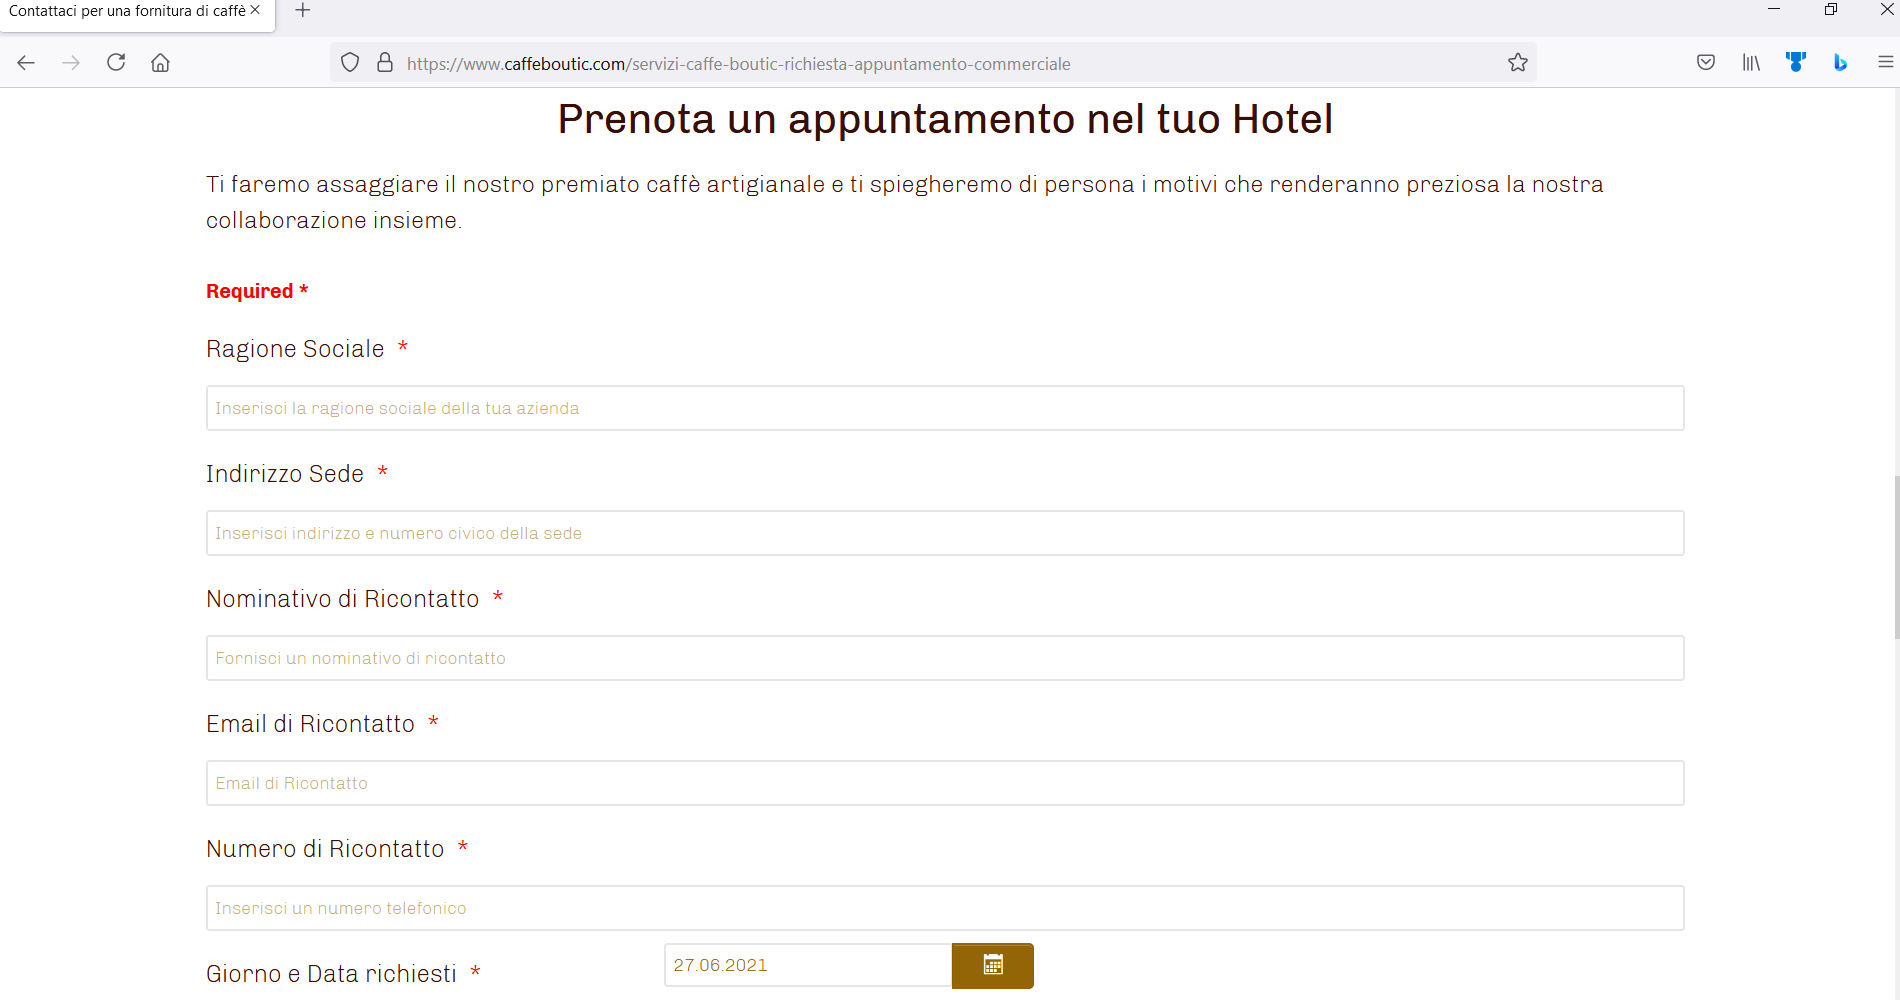Click the Email di Ricontatto field
The height and width of the screenshot is (1000, 1900).
(944, 783)
